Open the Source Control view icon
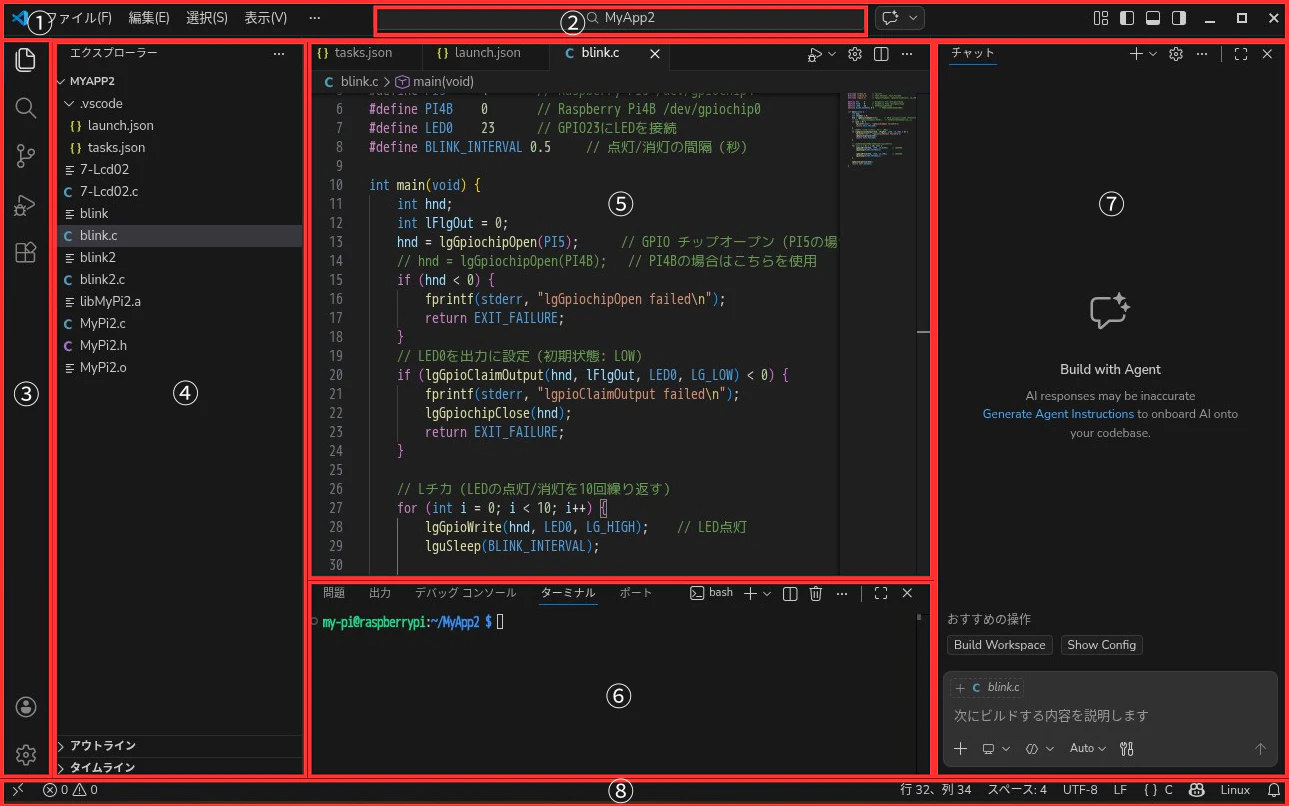Screen dimensions: 1289x806 (x=25, y=156)
